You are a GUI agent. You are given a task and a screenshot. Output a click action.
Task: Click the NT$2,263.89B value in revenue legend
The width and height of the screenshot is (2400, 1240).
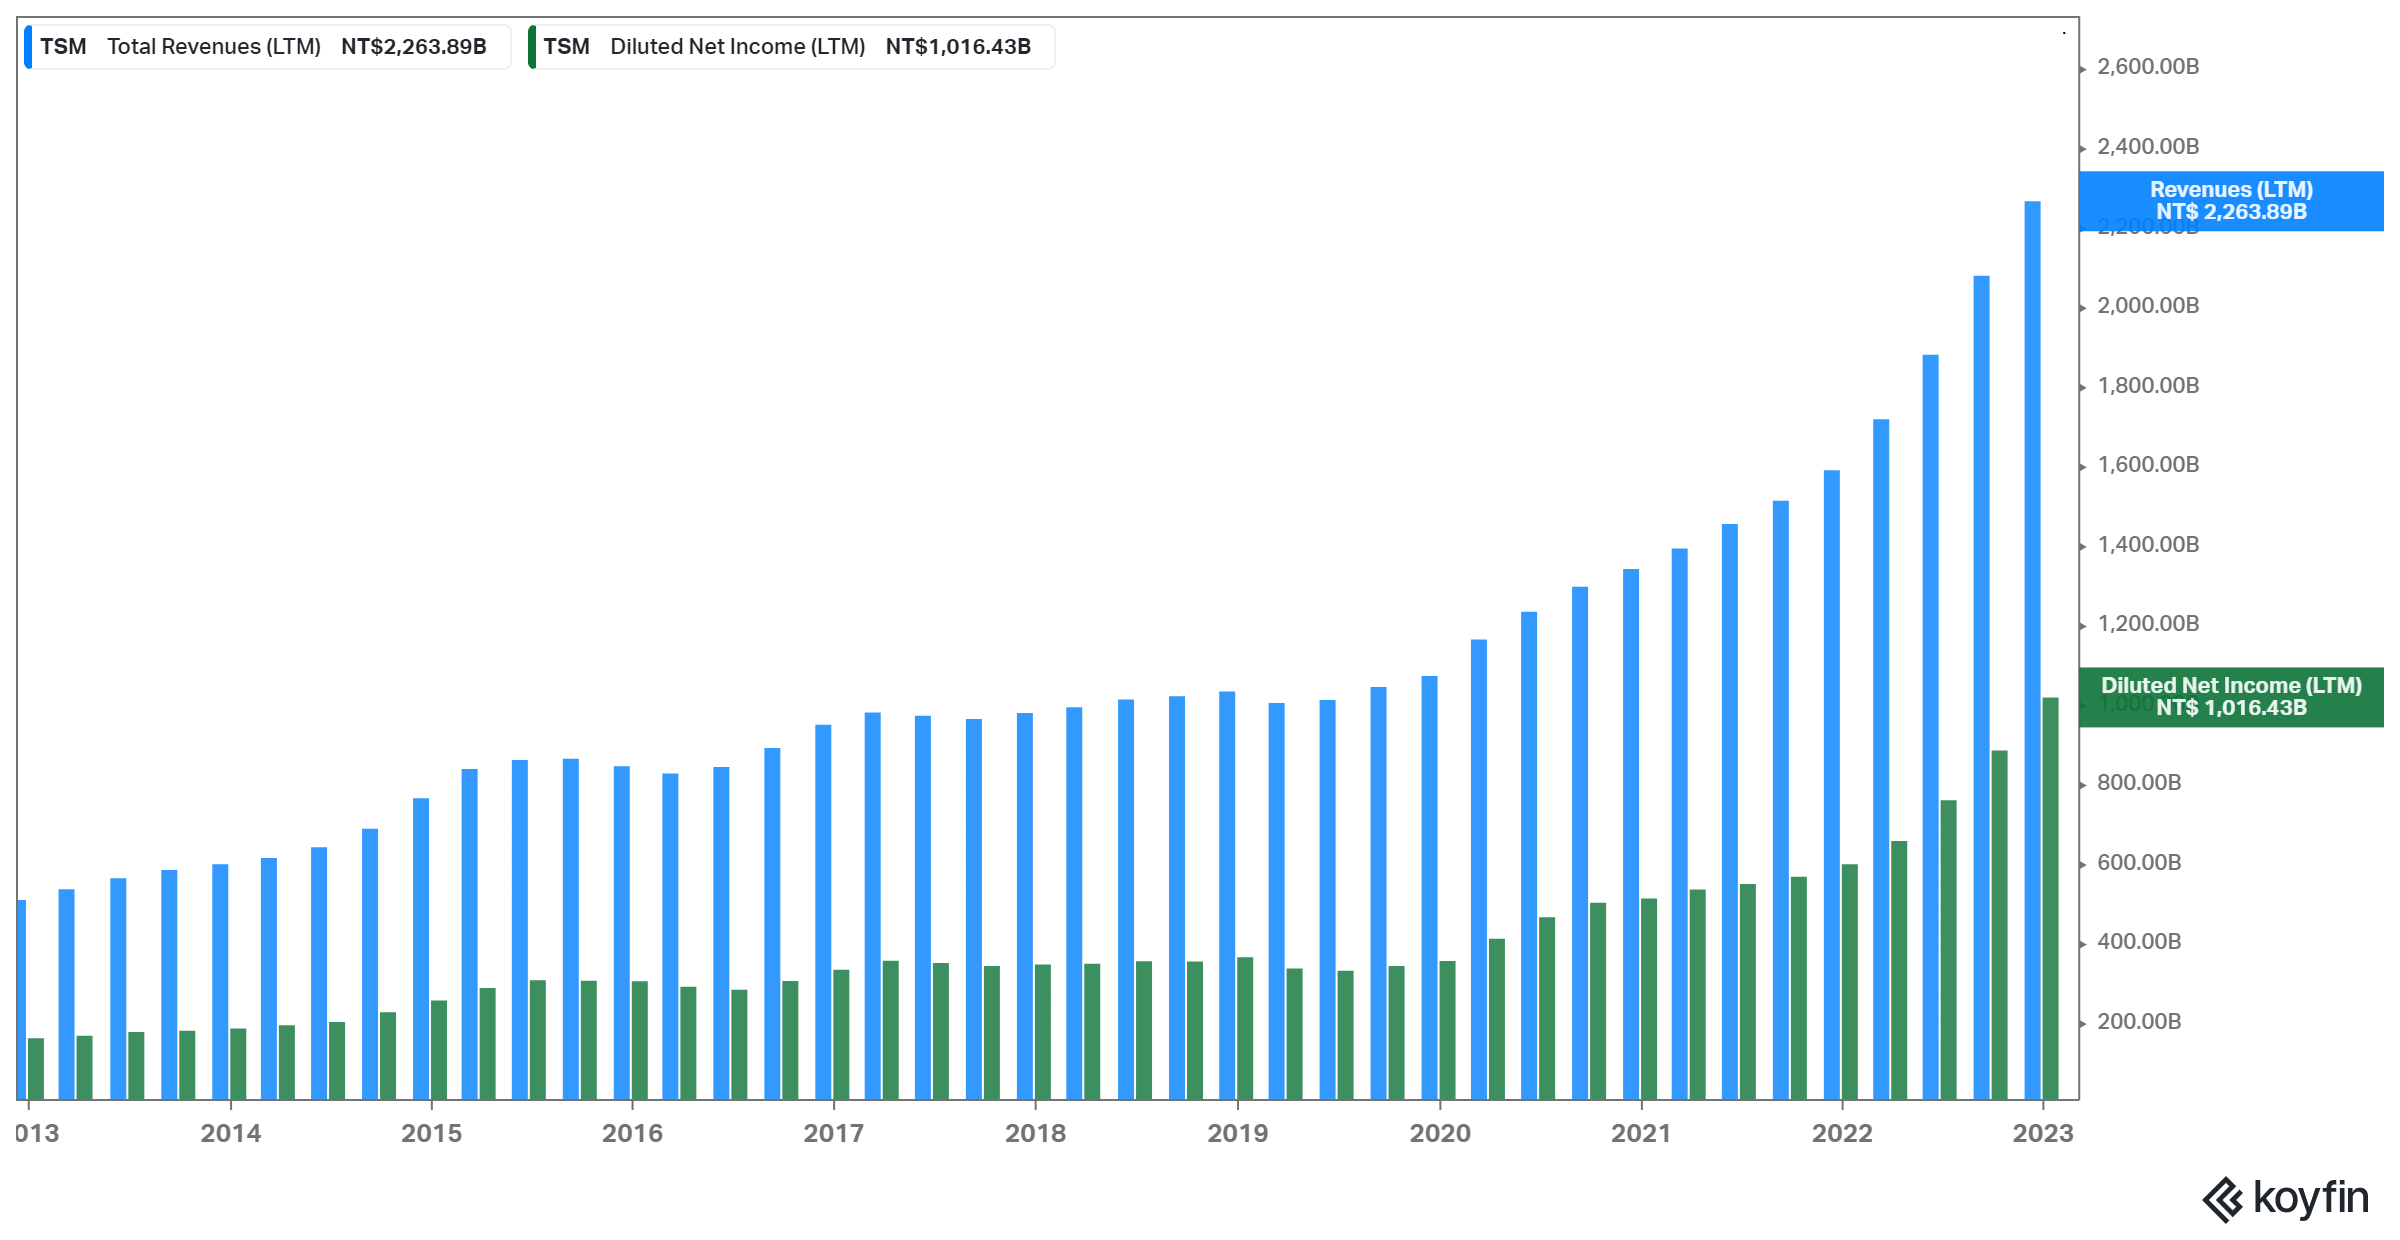pos(413,47)
